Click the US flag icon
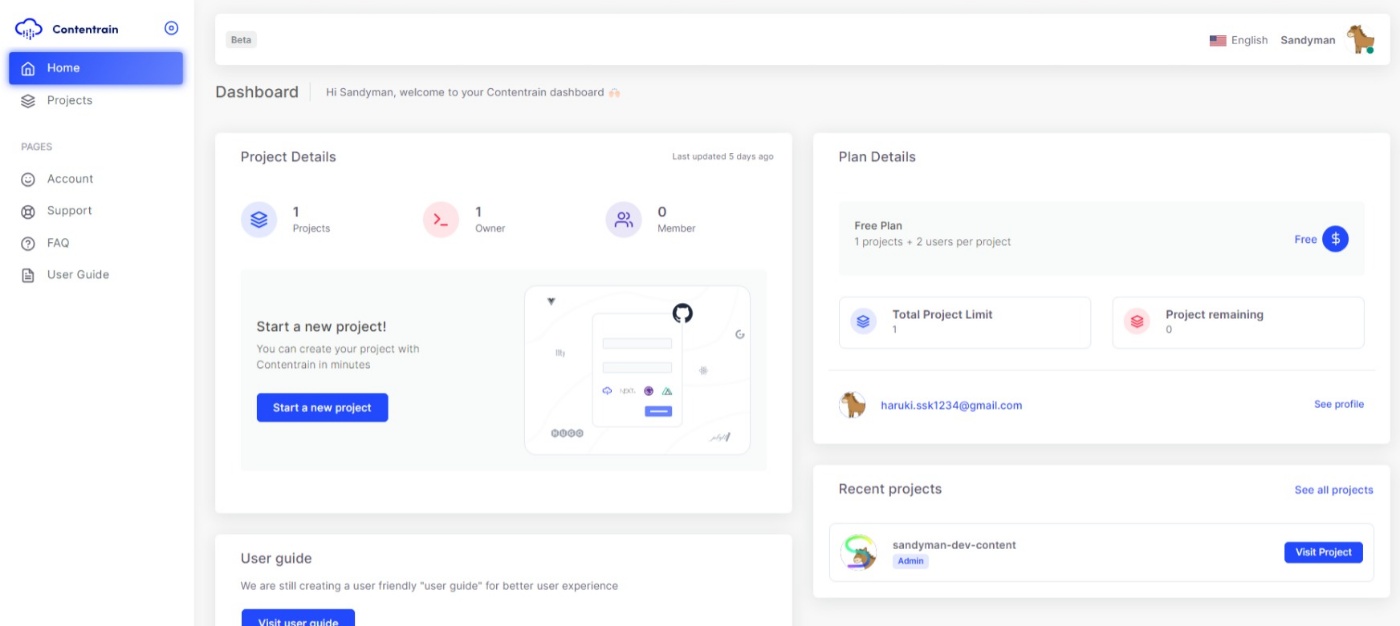1400x626 pixels. 1218,41
